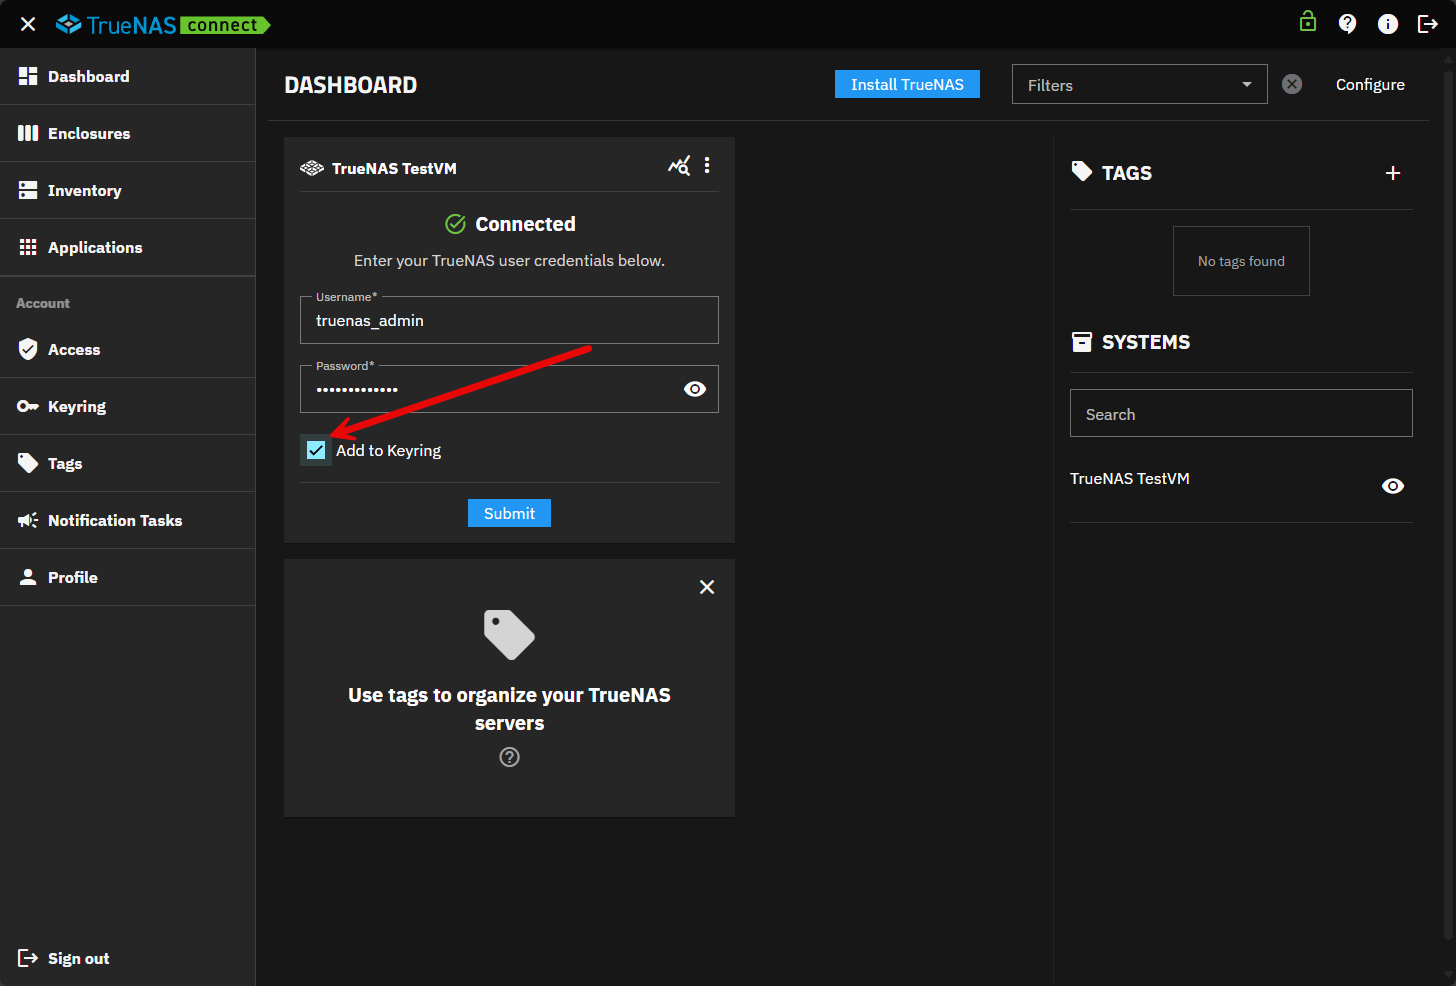Screen dimensions: 1456x986
Task: Click the Install TrueNAS button
Action: click(907, 84)
